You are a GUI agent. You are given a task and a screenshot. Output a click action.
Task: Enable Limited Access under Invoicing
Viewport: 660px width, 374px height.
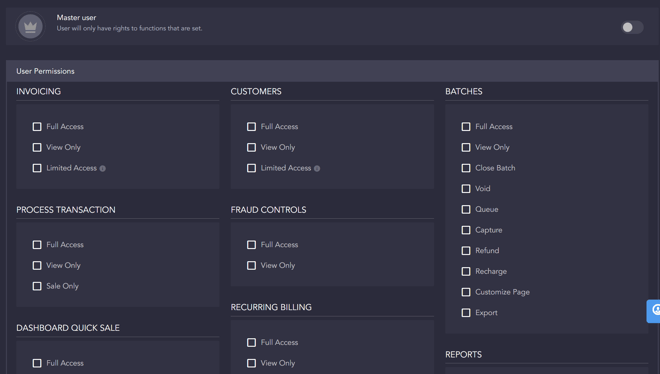(x=37, y=168)
